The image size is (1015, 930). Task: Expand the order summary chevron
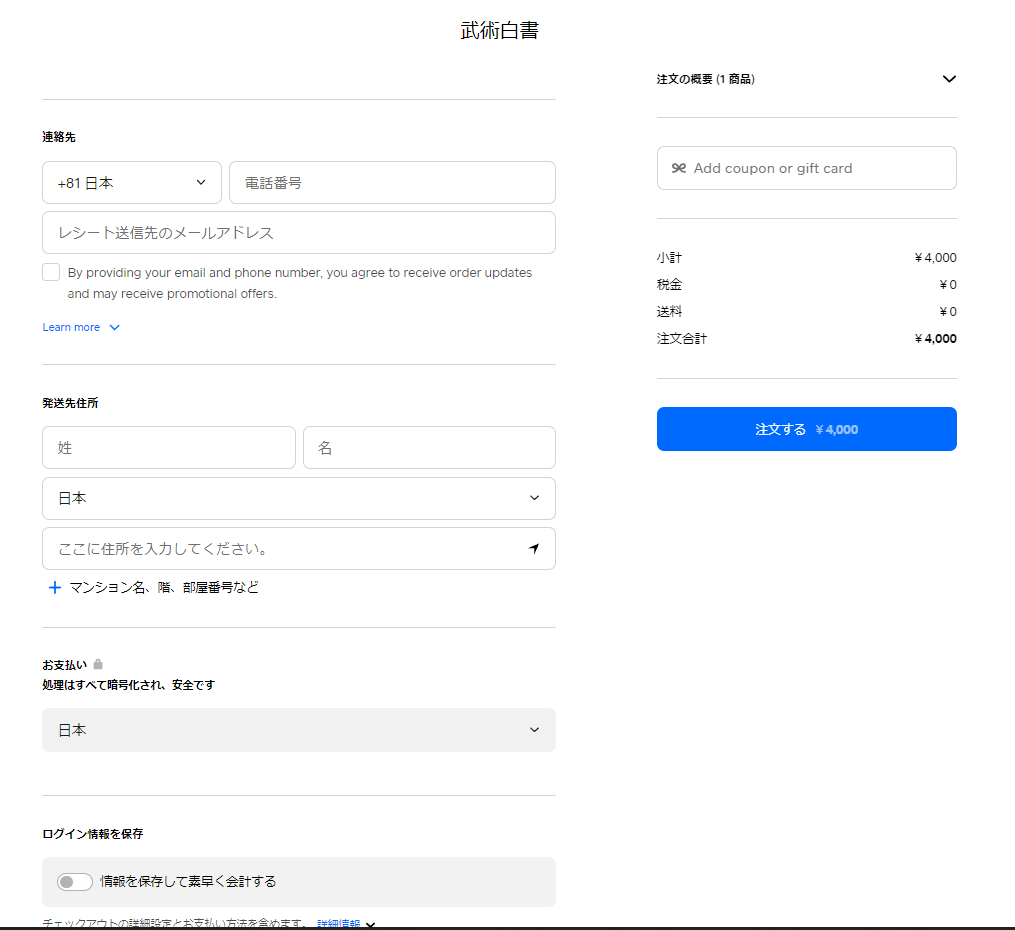point(949,79)
